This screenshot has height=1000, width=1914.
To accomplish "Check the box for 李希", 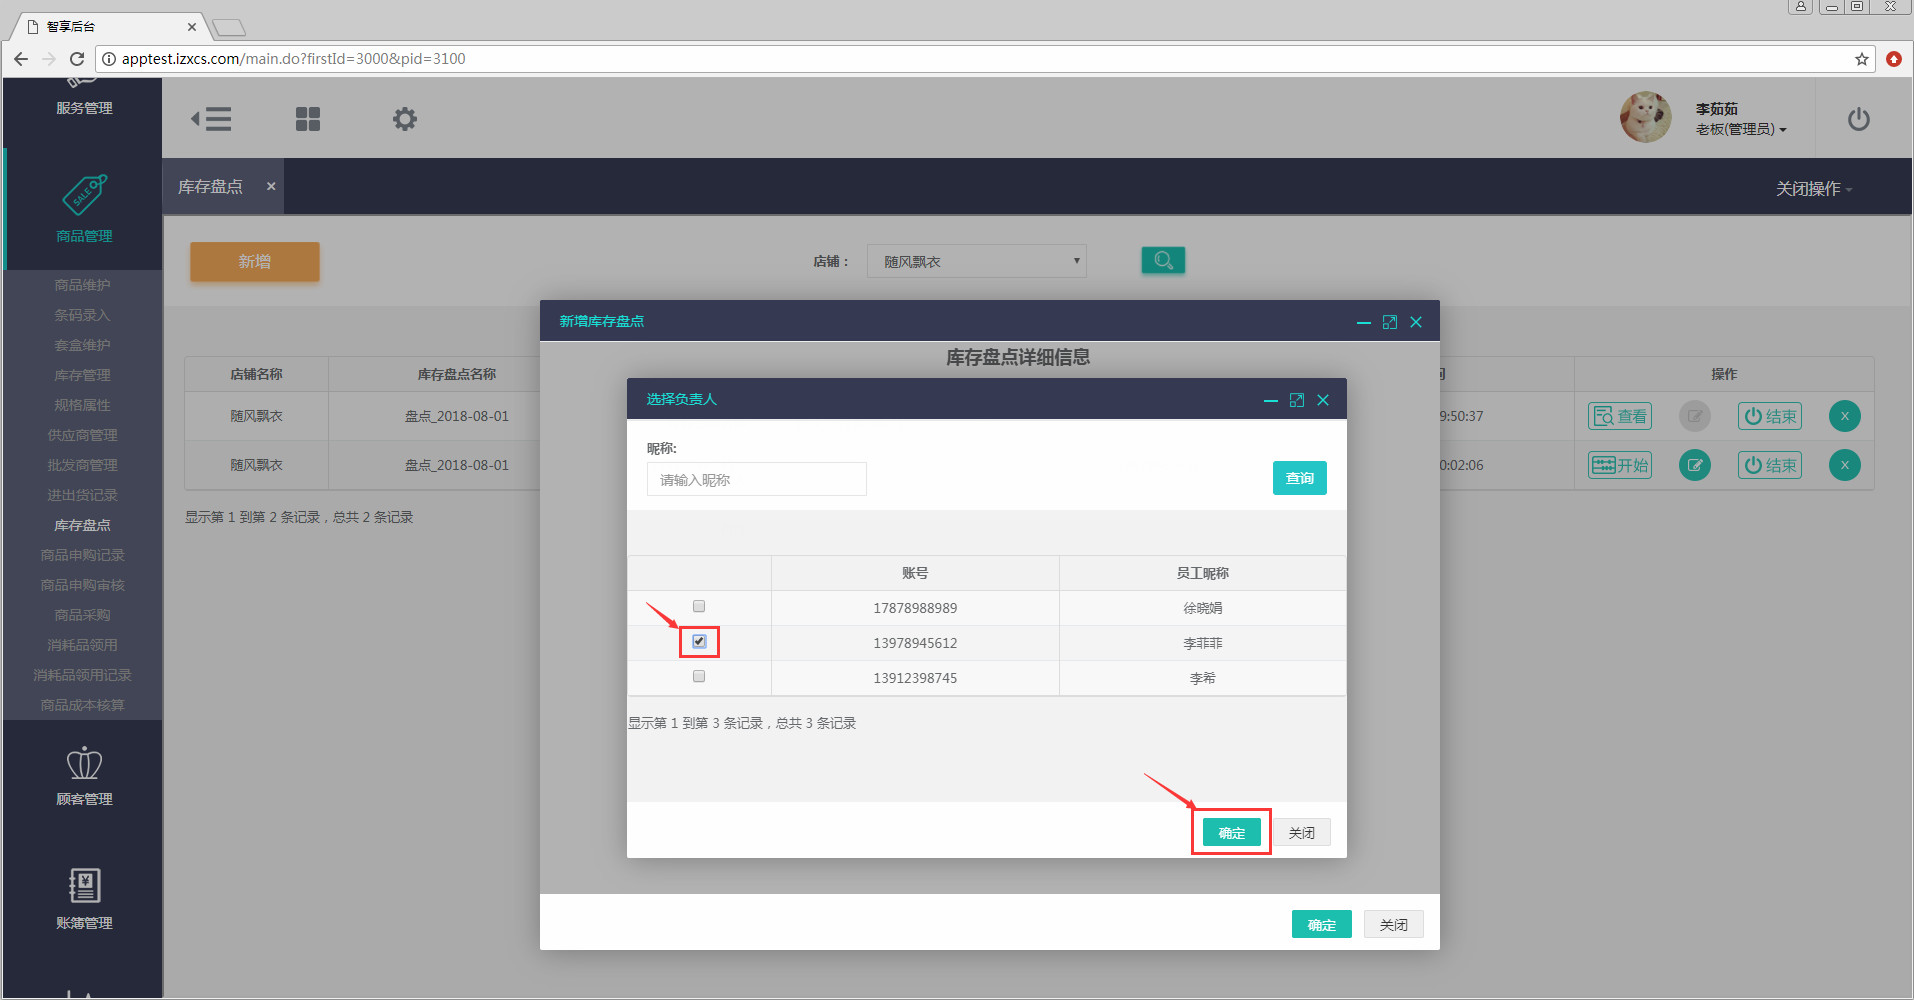I will click(x=699, y=676).
